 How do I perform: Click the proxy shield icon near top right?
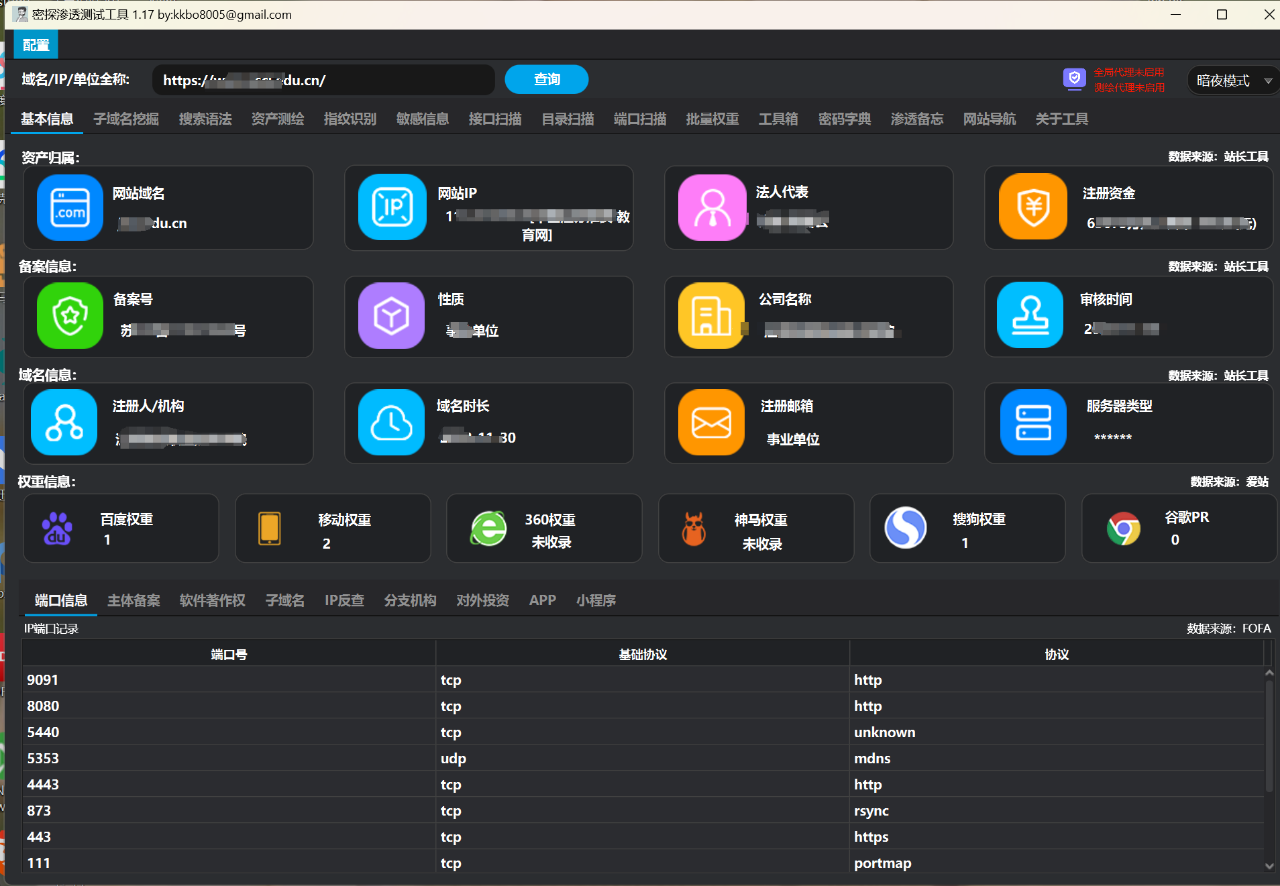1073,79
